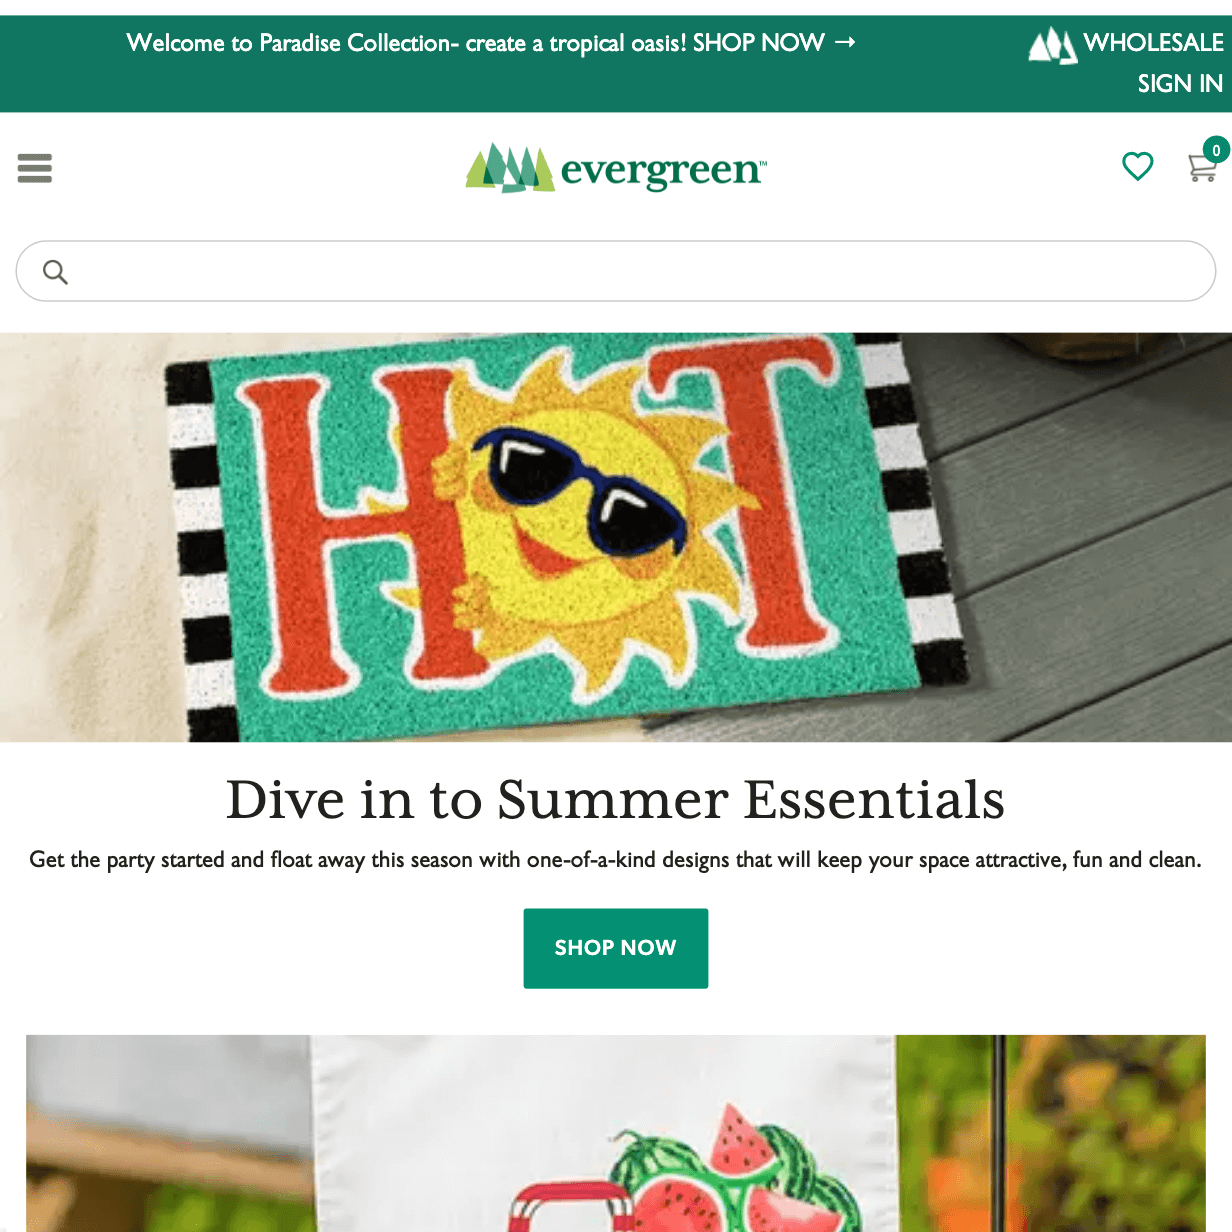View the shopping cart

(1201, 168)
